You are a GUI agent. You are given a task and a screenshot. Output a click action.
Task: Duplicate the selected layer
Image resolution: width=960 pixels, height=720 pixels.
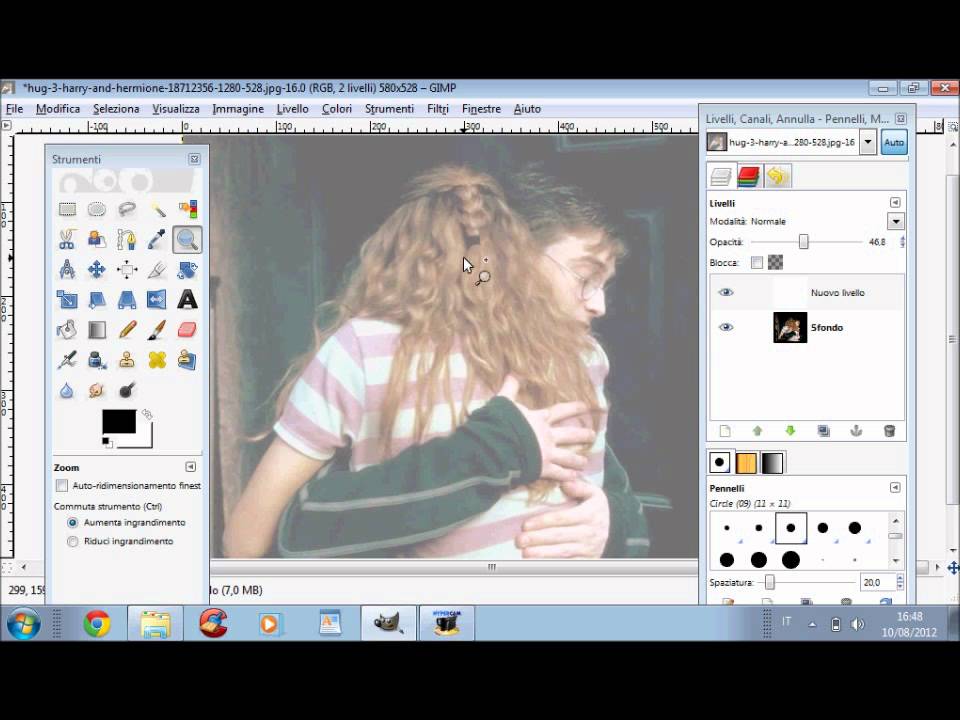pyautogui.click(x=823, y=431)
